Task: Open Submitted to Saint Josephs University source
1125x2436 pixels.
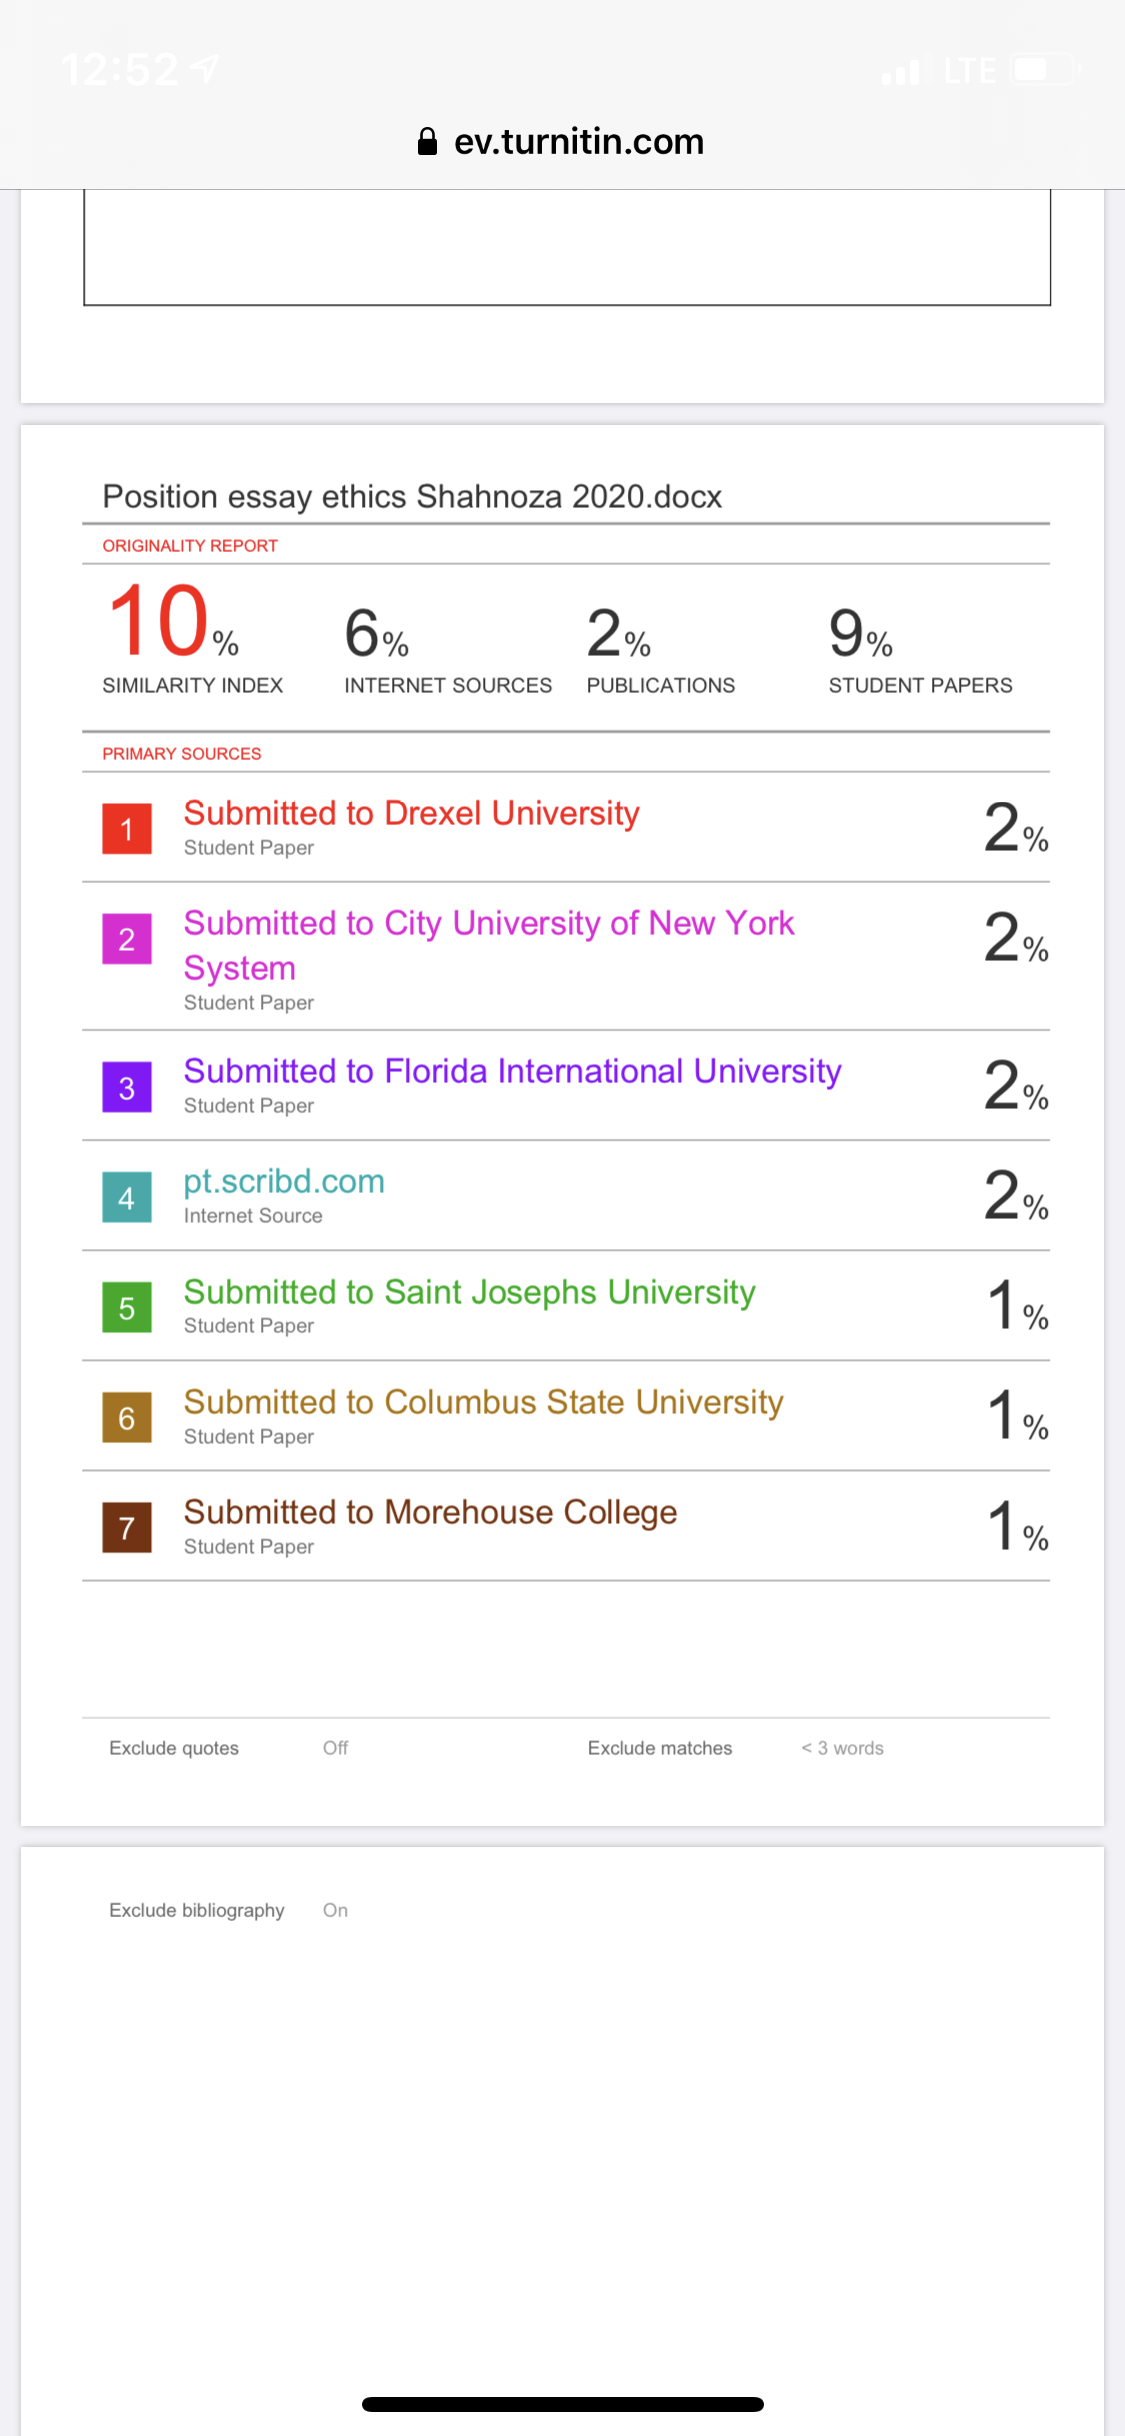Action: tap(469, 1292)
